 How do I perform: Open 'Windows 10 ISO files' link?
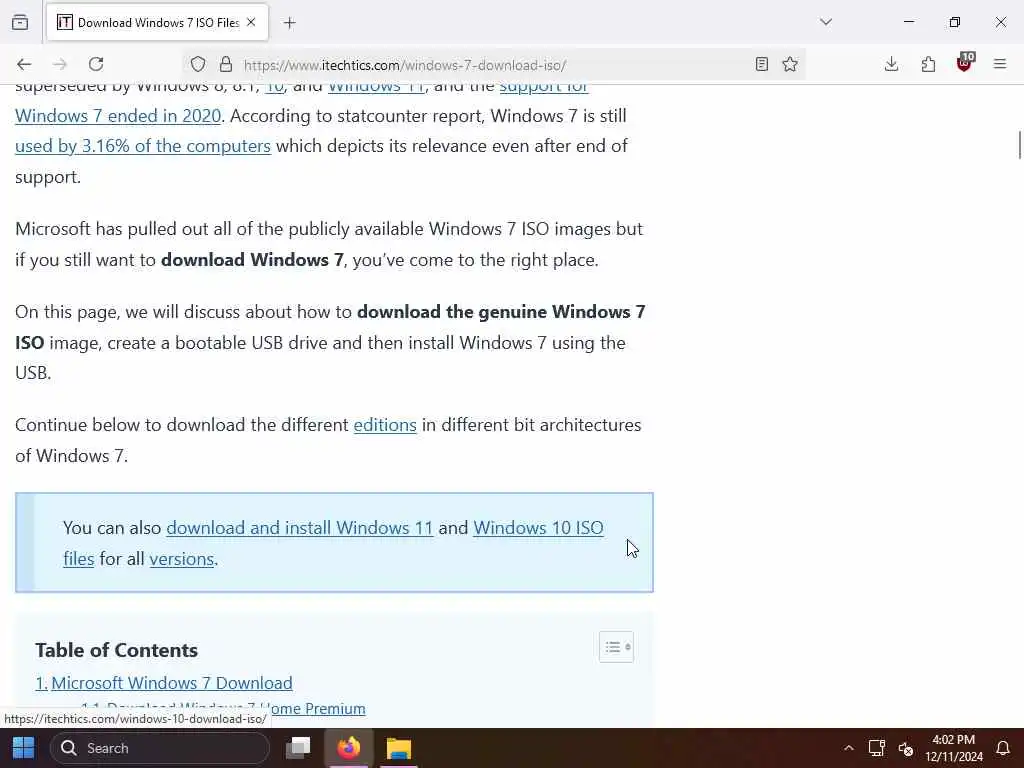click(538, 528)
